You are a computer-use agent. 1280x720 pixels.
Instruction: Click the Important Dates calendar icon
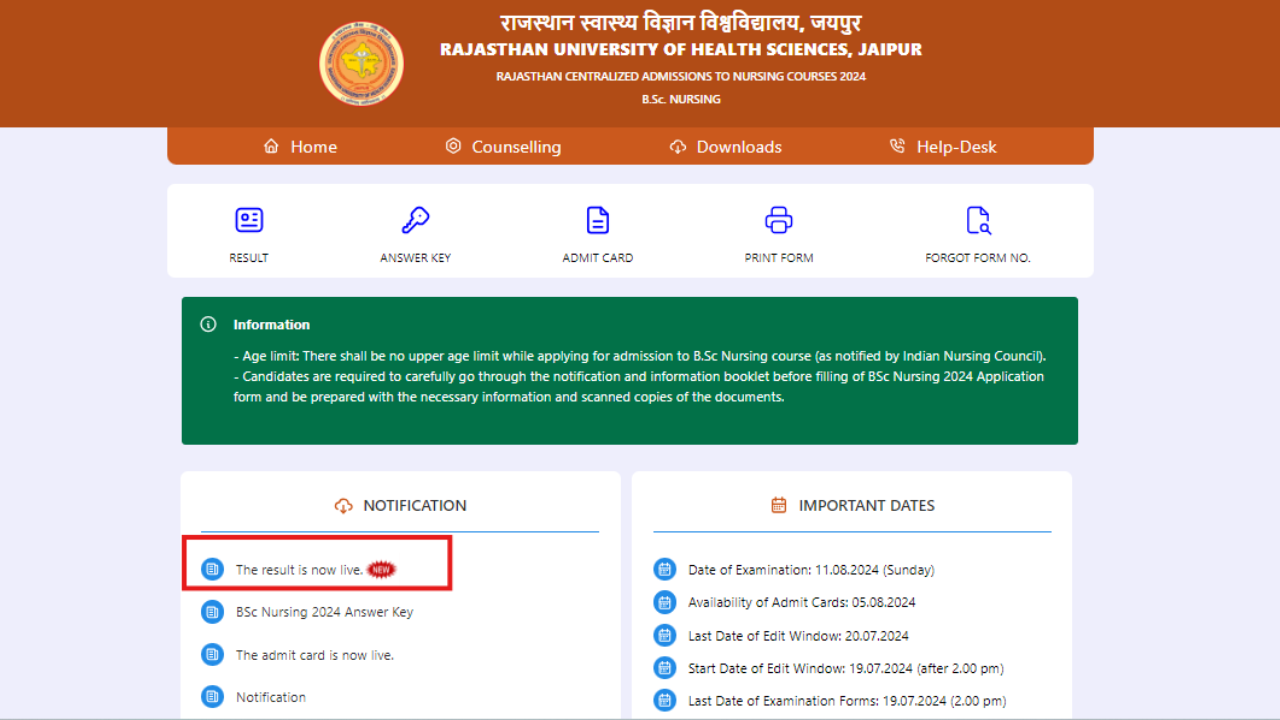[x=779, y=505]
